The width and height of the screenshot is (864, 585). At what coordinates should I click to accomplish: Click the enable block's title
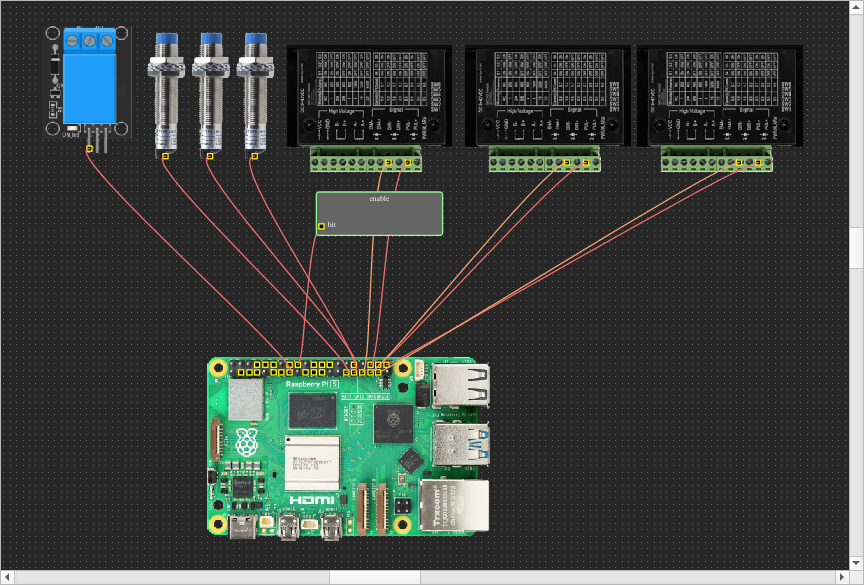pyautogui.click(x=379, y=199)
